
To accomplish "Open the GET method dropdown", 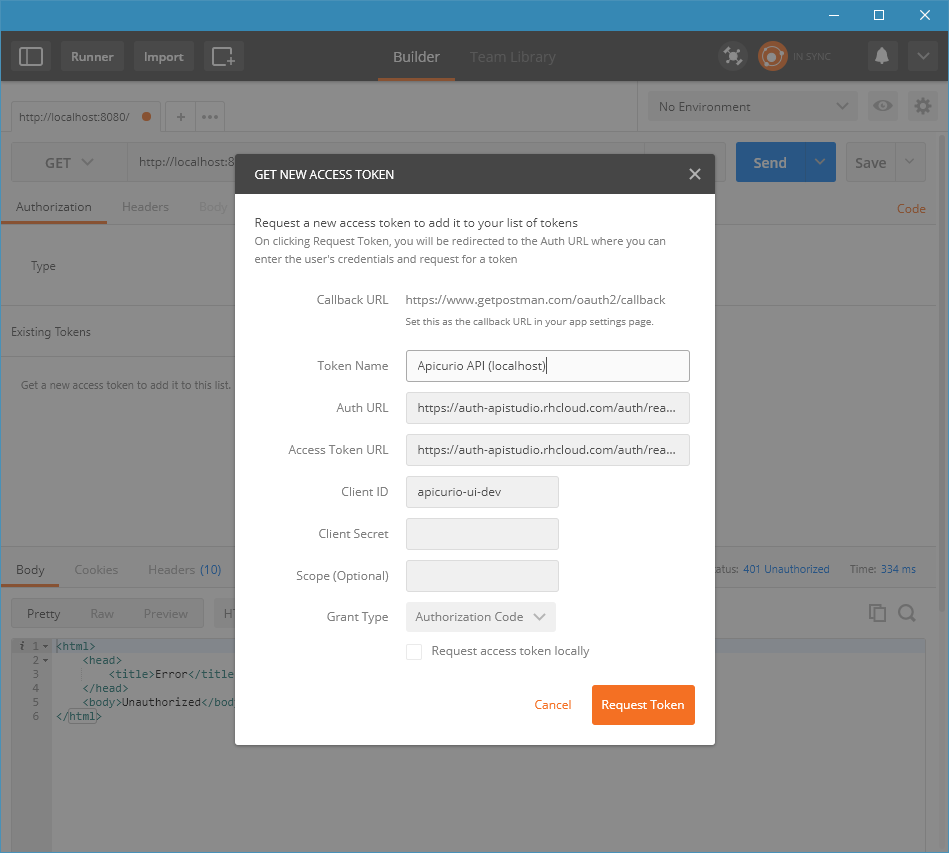I will tap(69, 163).
